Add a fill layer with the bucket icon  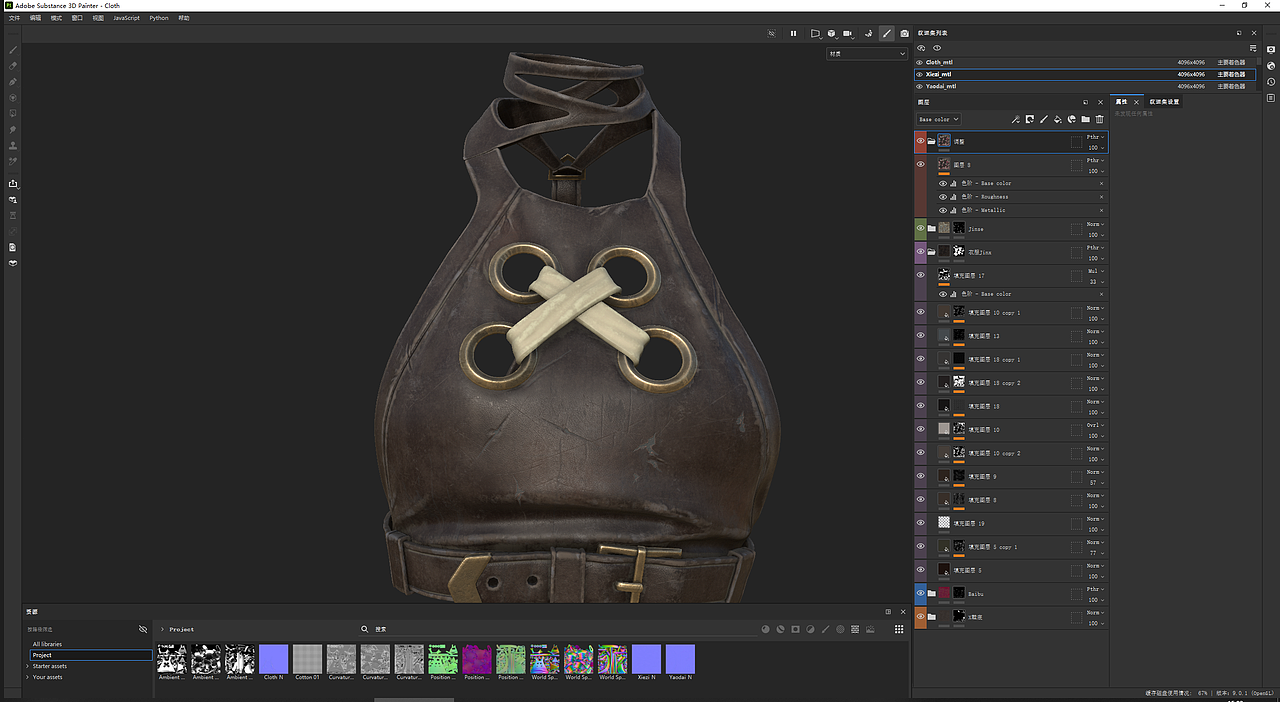(1057, 119)
